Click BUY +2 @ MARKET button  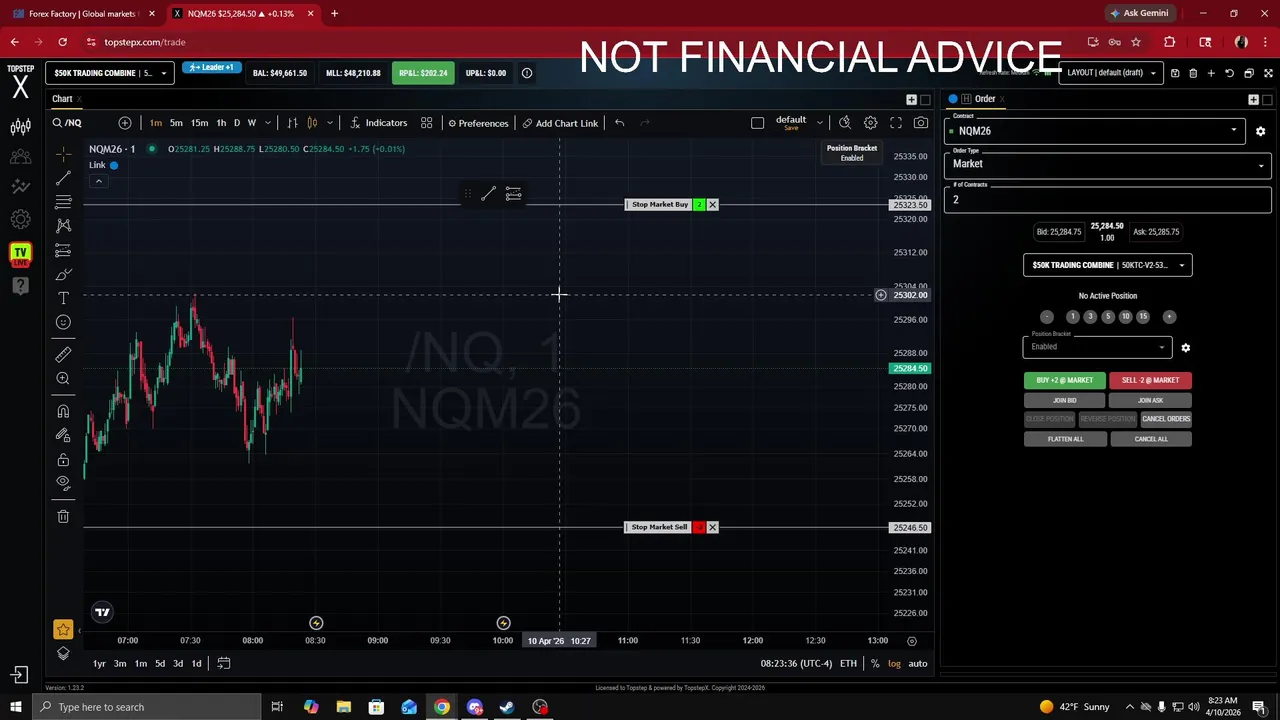pyautogui.click(x=1065, y=380)
